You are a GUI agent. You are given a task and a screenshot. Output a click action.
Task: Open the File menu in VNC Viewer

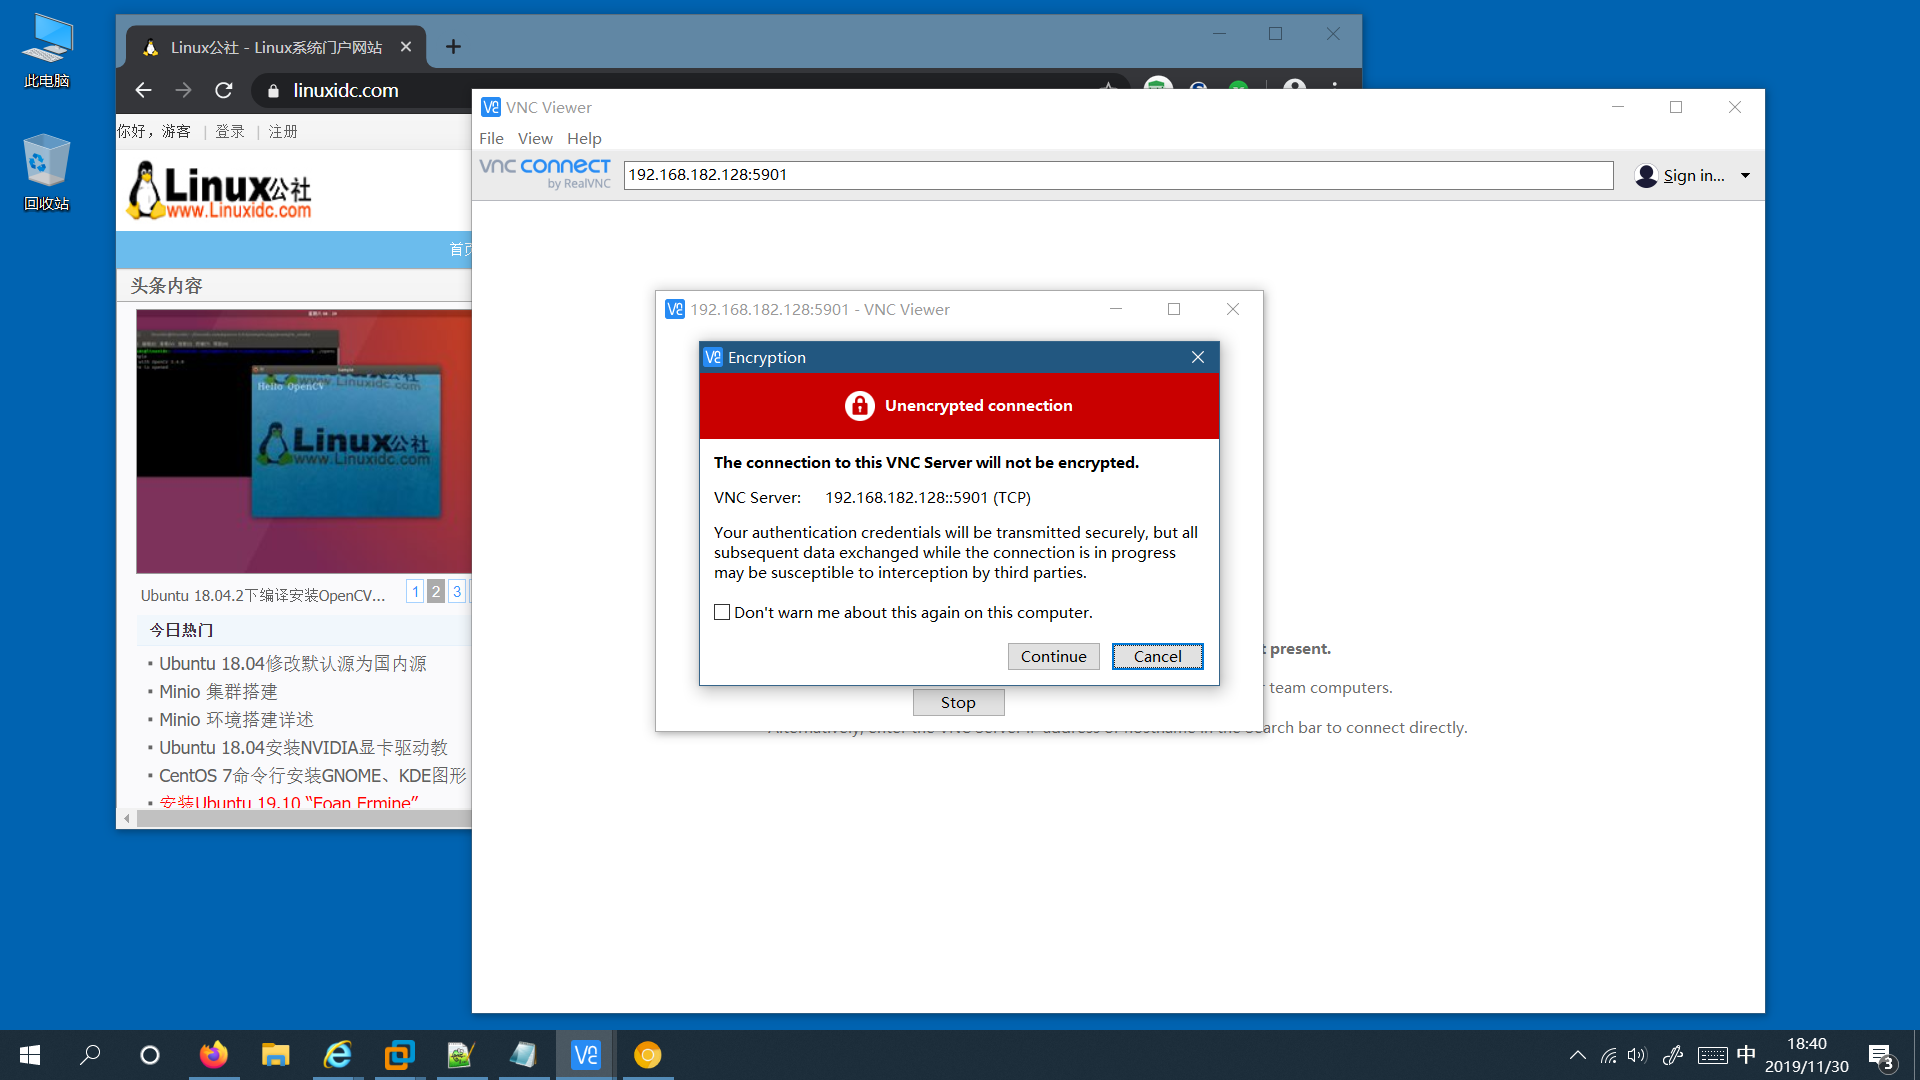[491, 138]
